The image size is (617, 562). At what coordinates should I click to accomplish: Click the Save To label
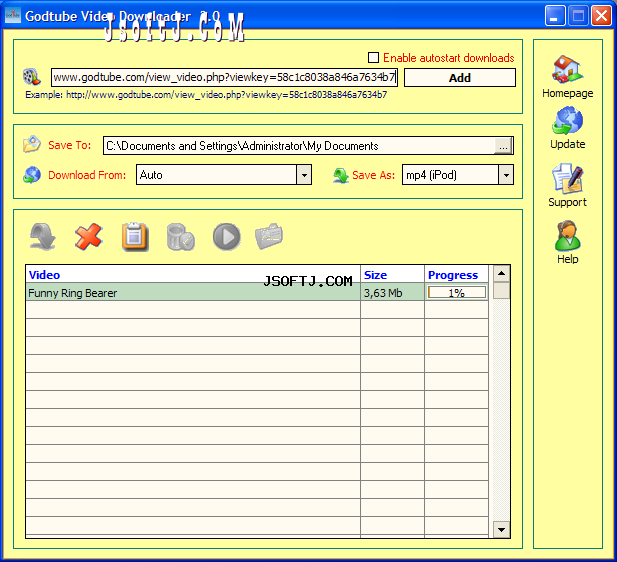point(70,145)
